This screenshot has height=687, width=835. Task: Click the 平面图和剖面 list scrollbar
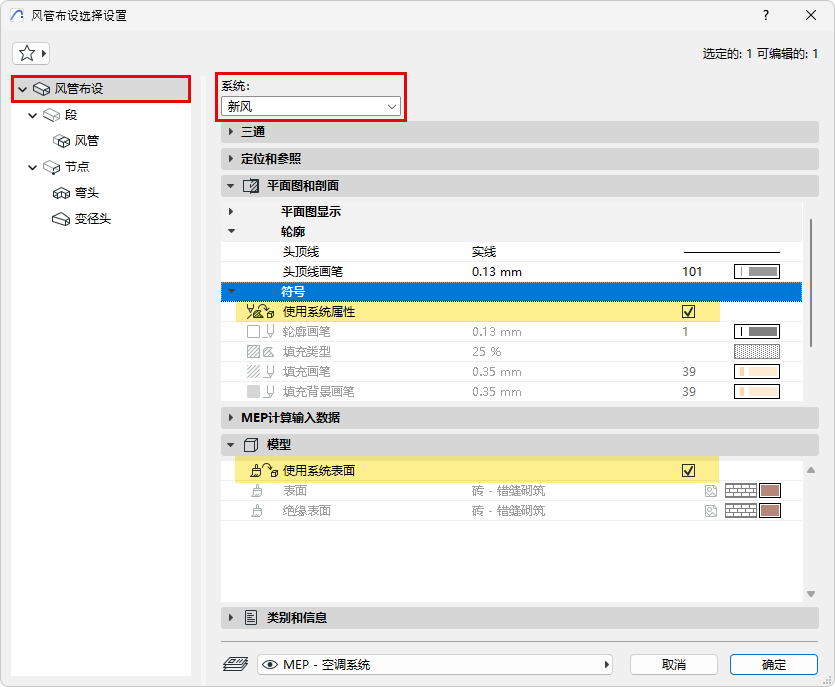tap(811, 283)
